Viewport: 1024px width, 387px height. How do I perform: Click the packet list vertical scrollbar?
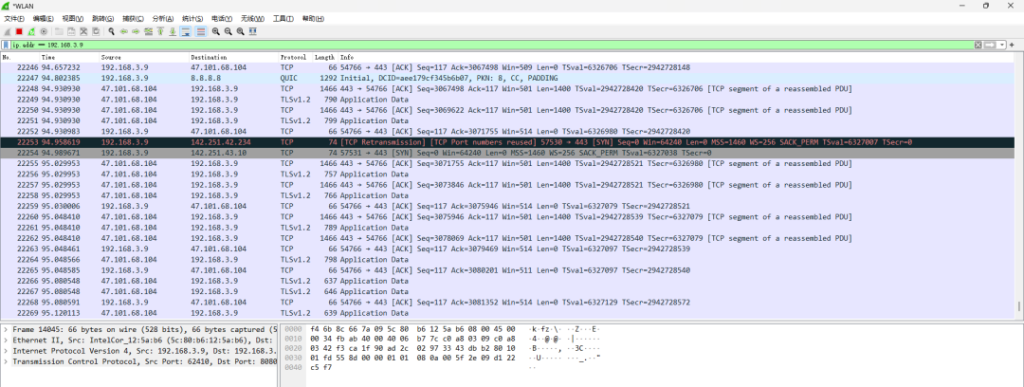[x=1019, y=189]
